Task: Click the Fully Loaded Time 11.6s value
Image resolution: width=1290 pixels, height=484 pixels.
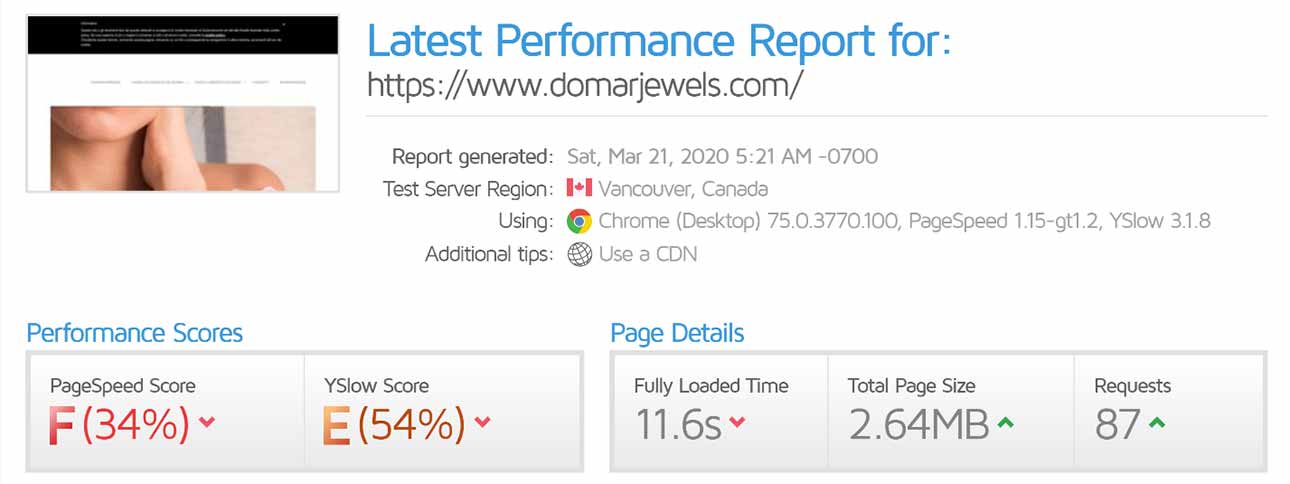Action: coord(678,425)
